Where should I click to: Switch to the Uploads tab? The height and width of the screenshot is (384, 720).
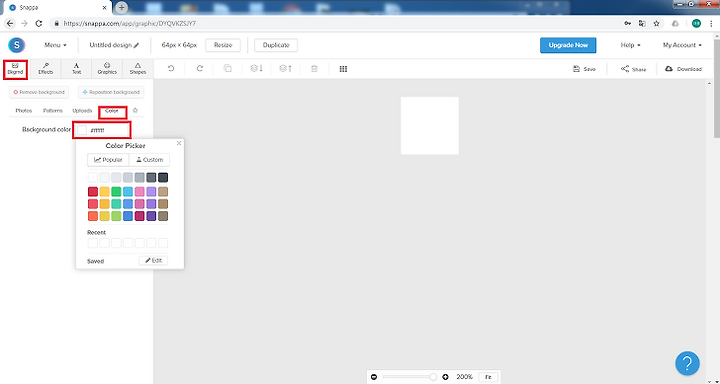point(82,111)
